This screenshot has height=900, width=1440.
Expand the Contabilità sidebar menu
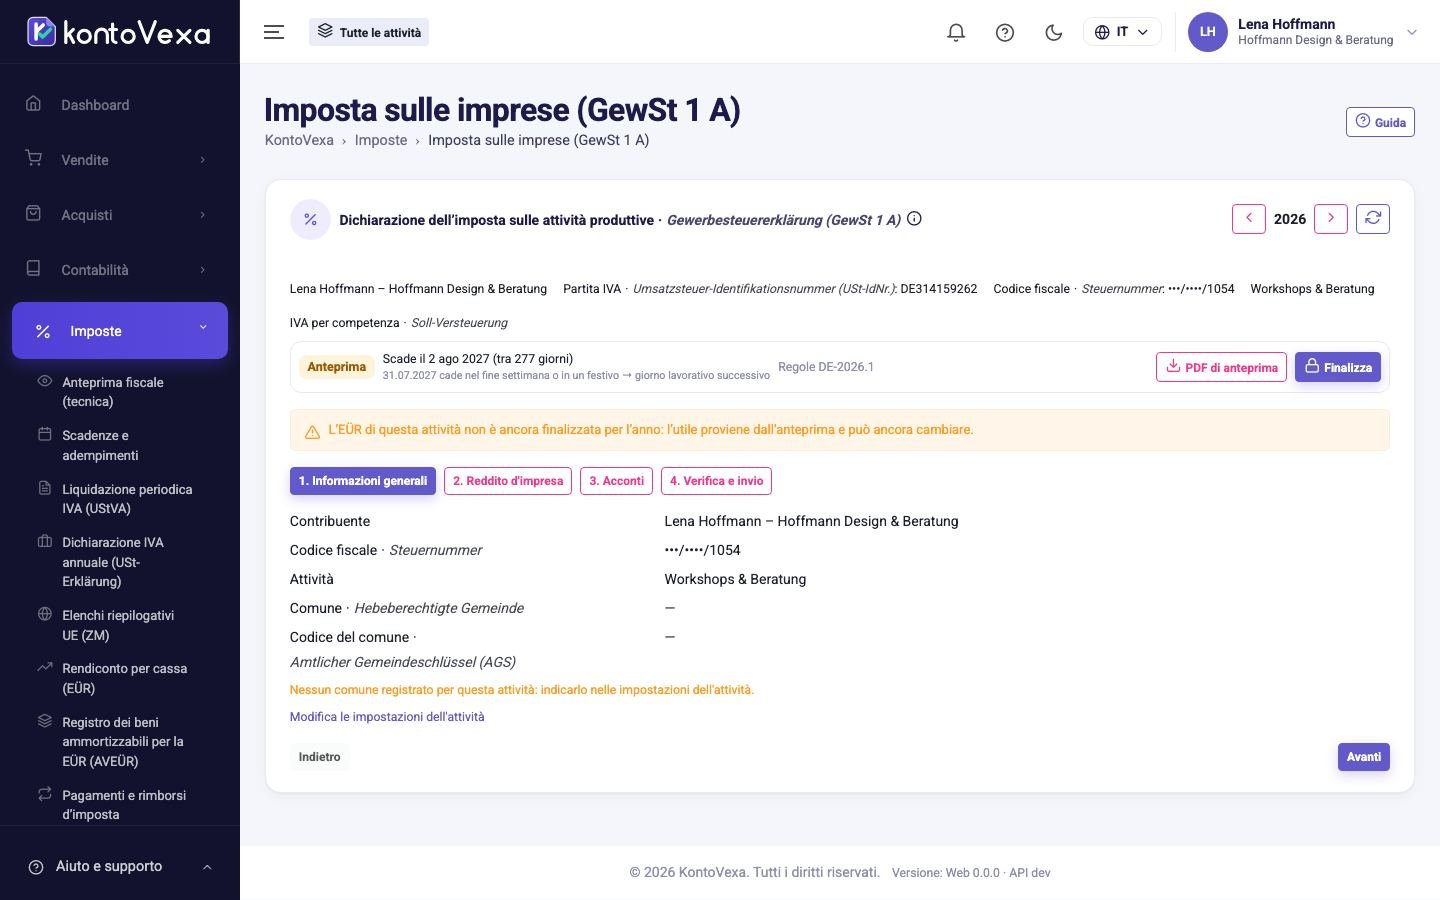pyautogui.click(x=120, y=270)
